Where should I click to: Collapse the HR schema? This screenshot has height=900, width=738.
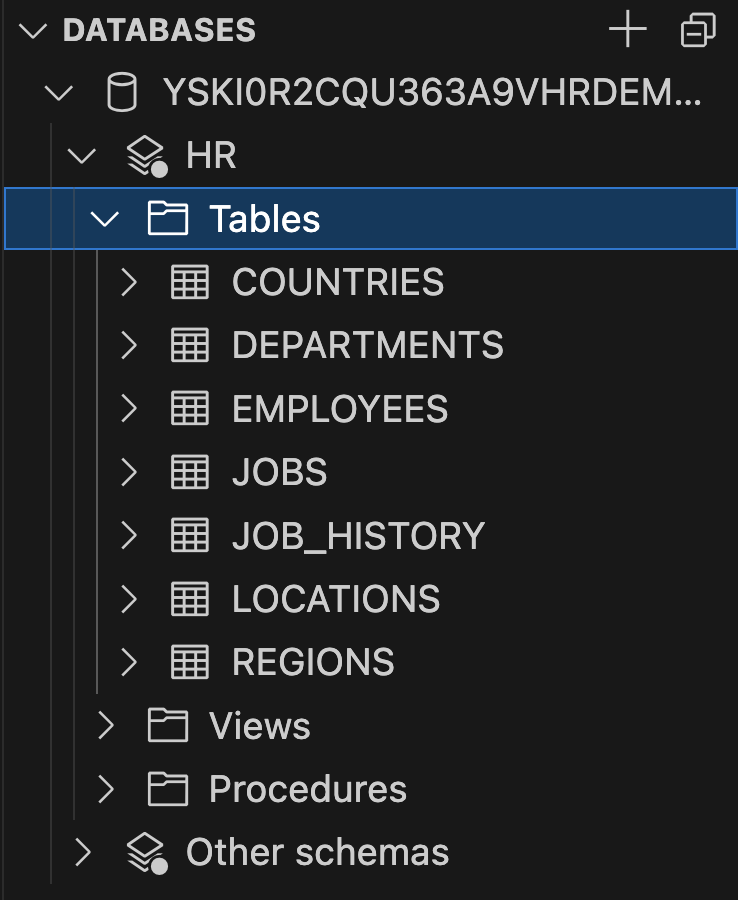click(x=82, y=155)
